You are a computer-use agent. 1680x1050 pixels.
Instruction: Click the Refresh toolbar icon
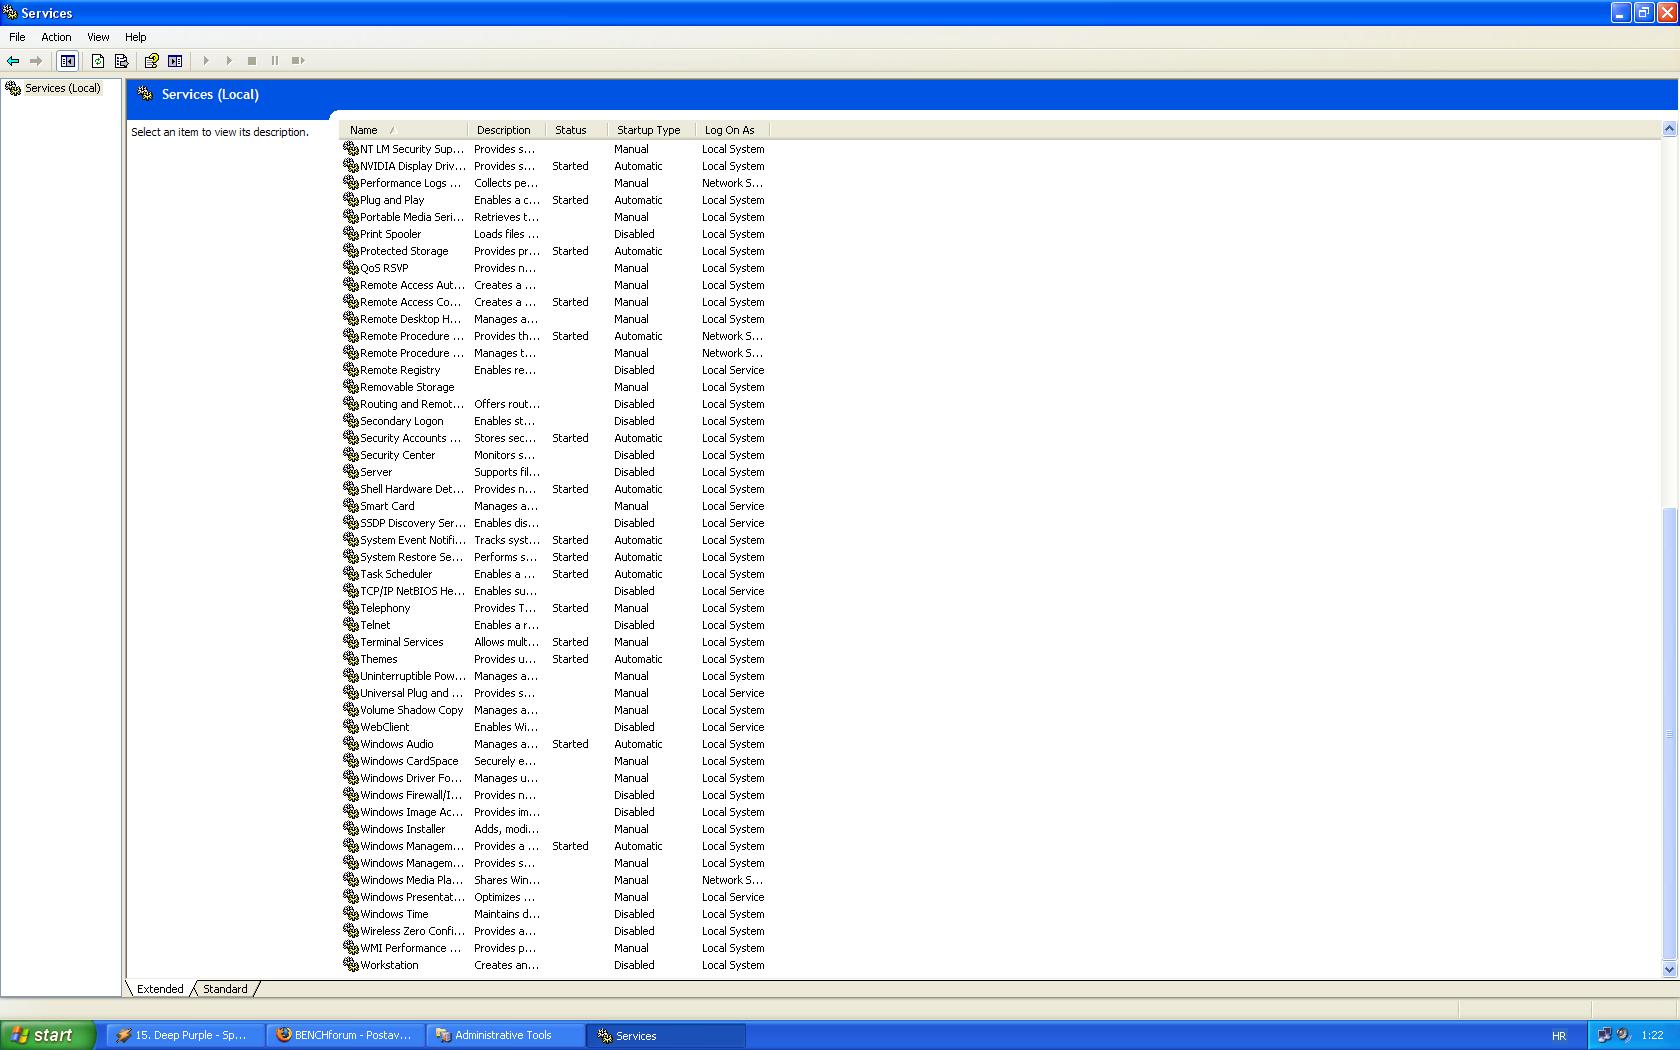click(x=98, y=61)
